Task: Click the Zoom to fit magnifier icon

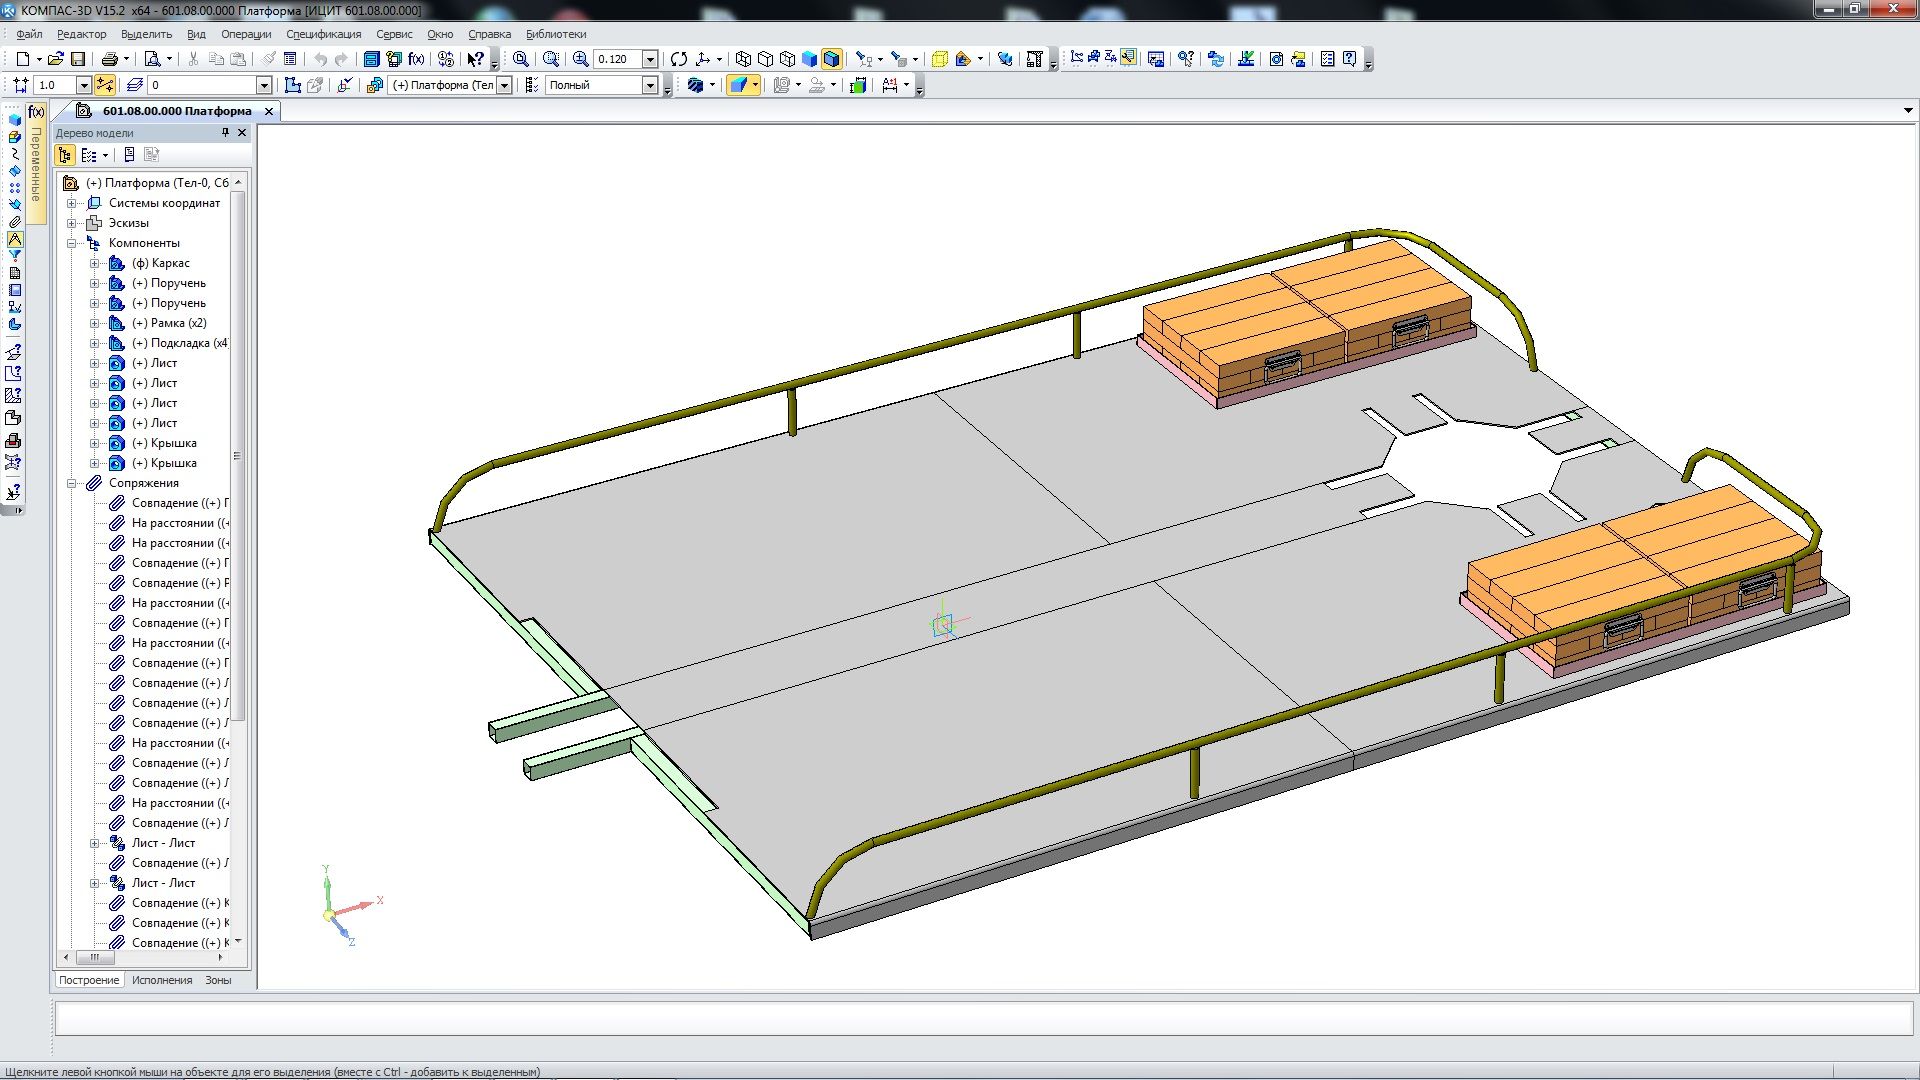Action: tap(520, 59)
